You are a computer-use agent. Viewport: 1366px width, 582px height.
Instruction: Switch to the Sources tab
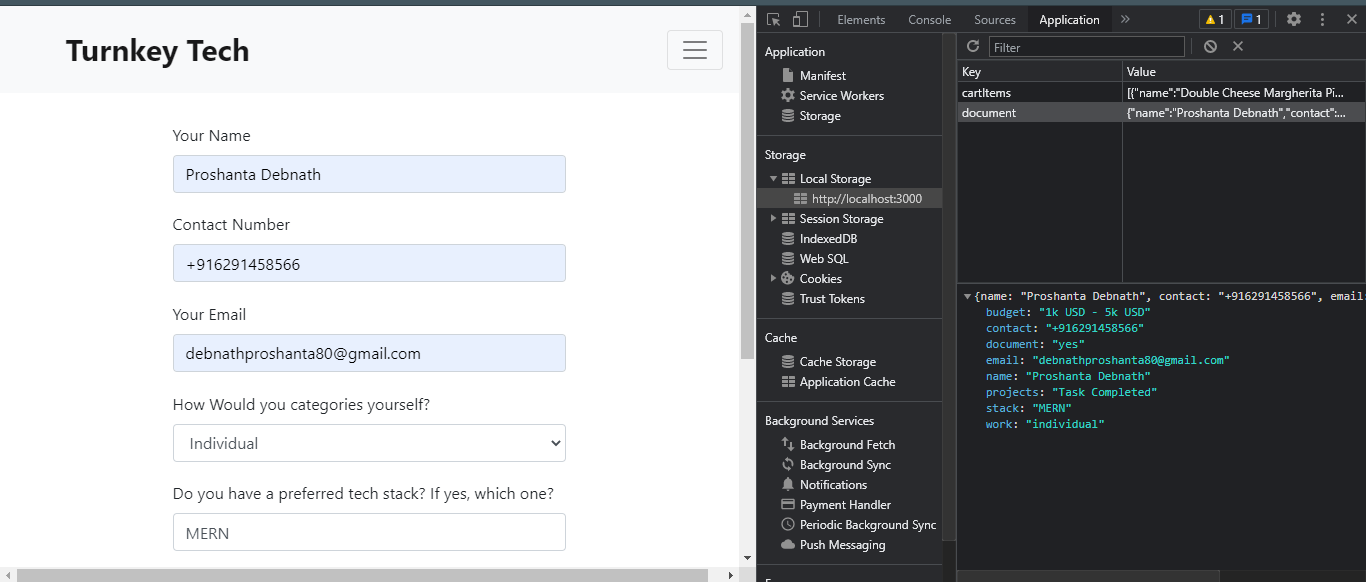click(x=994, y=18)
